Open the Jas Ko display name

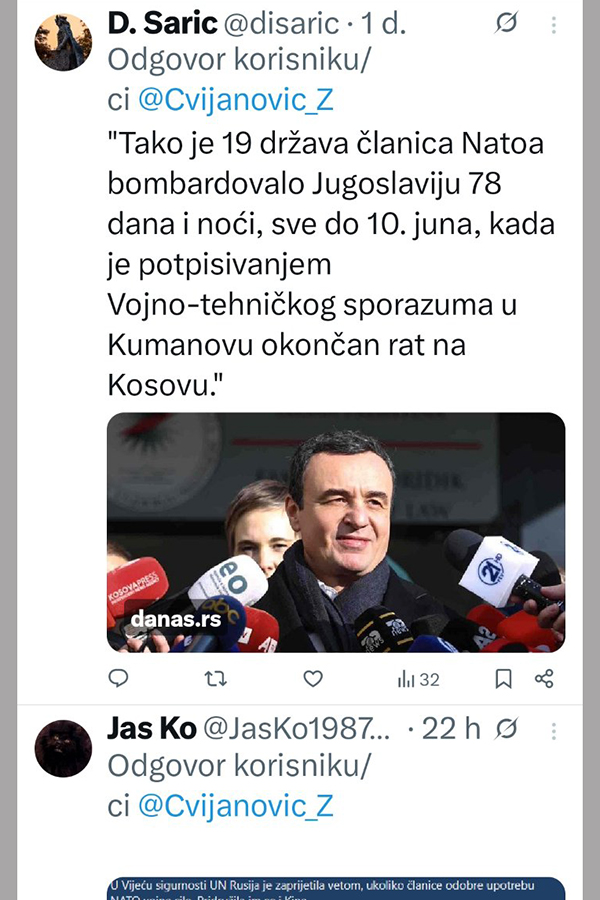point(152,729)
